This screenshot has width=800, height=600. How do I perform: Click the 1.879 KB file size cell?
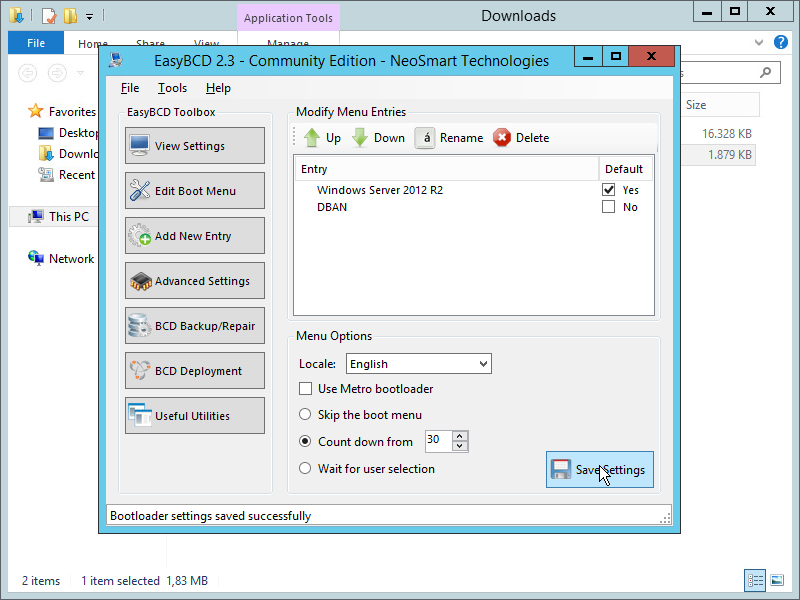pos(730,155)
